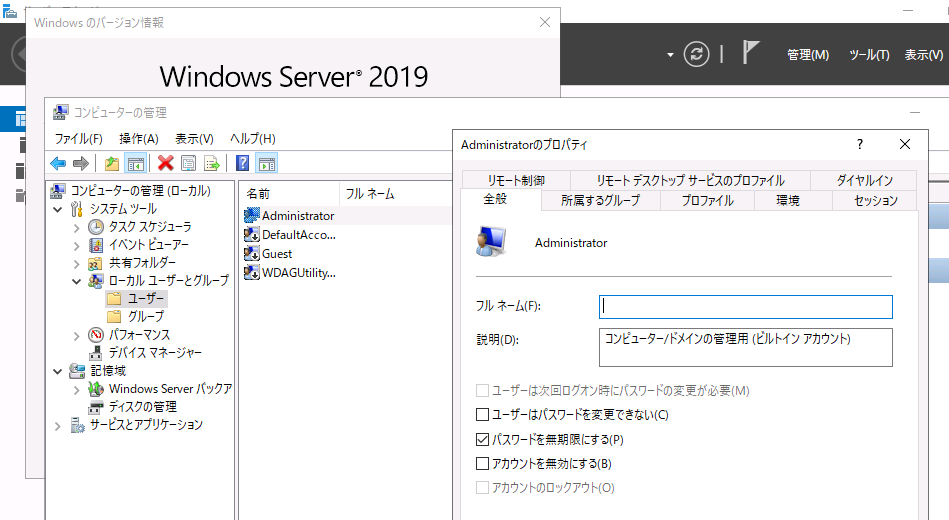The width and height of the screenshot is (949, 520).
Task: Open the ファイル(F) menu
Action: pyautogui.click(x=79, y=139)
